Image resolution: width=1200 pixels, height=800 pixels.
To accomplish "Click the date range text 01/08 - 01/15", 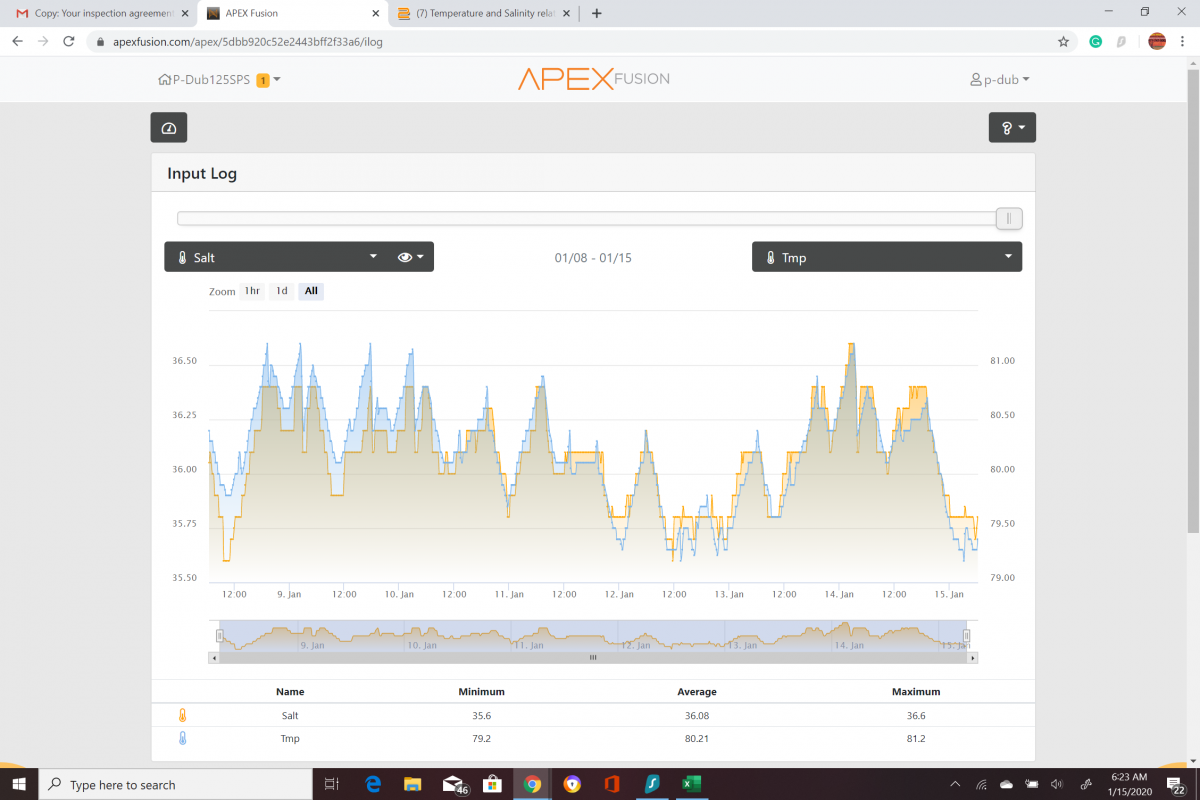I will pyautogui.click(x=593, y=258).
